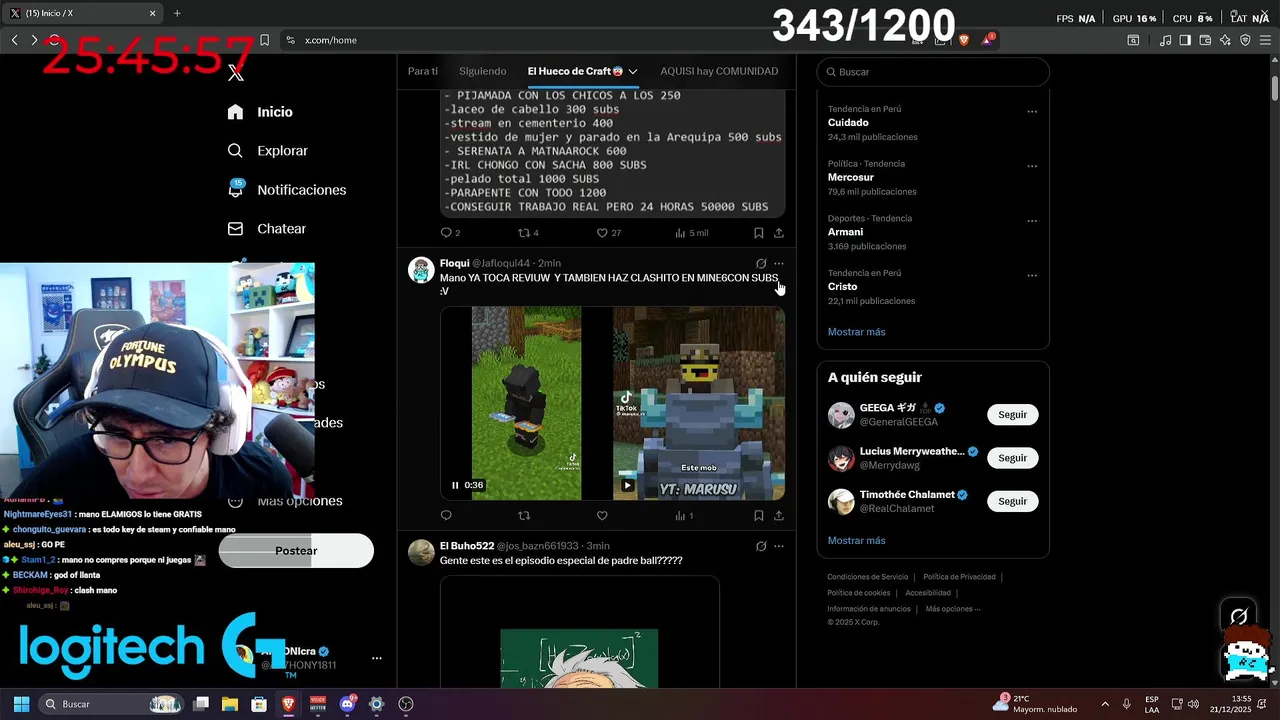1280x720 pixels.
Task: Bookmark Floqui's post
Action: 758,516
